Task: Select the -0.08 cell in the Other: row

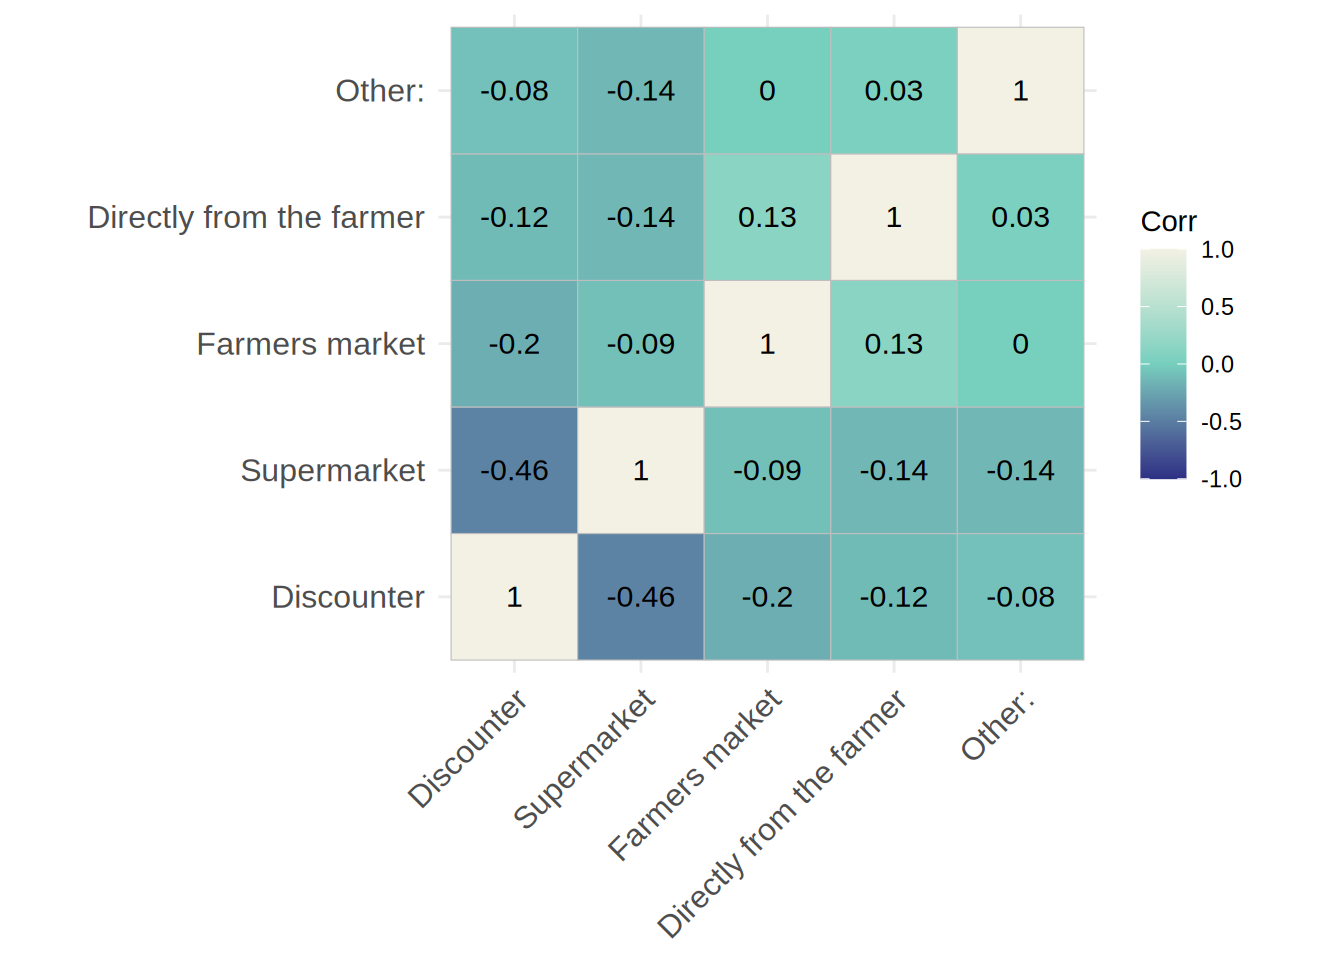Action: click(x=514, y=91)
